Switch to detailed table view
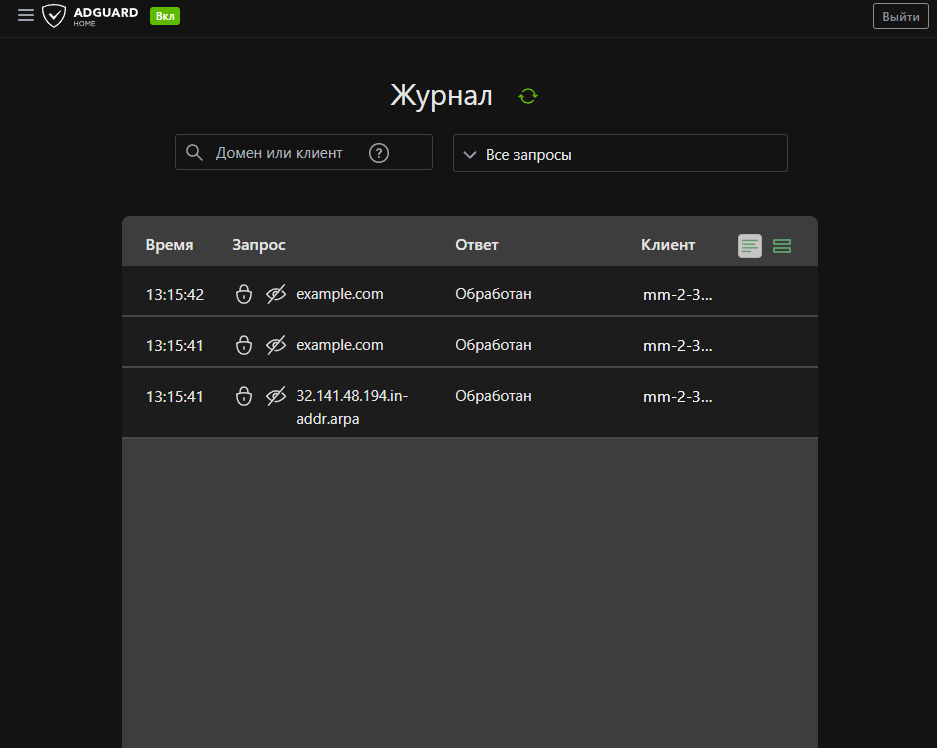Viewport: 937px width, 748px height. [782, 246]
